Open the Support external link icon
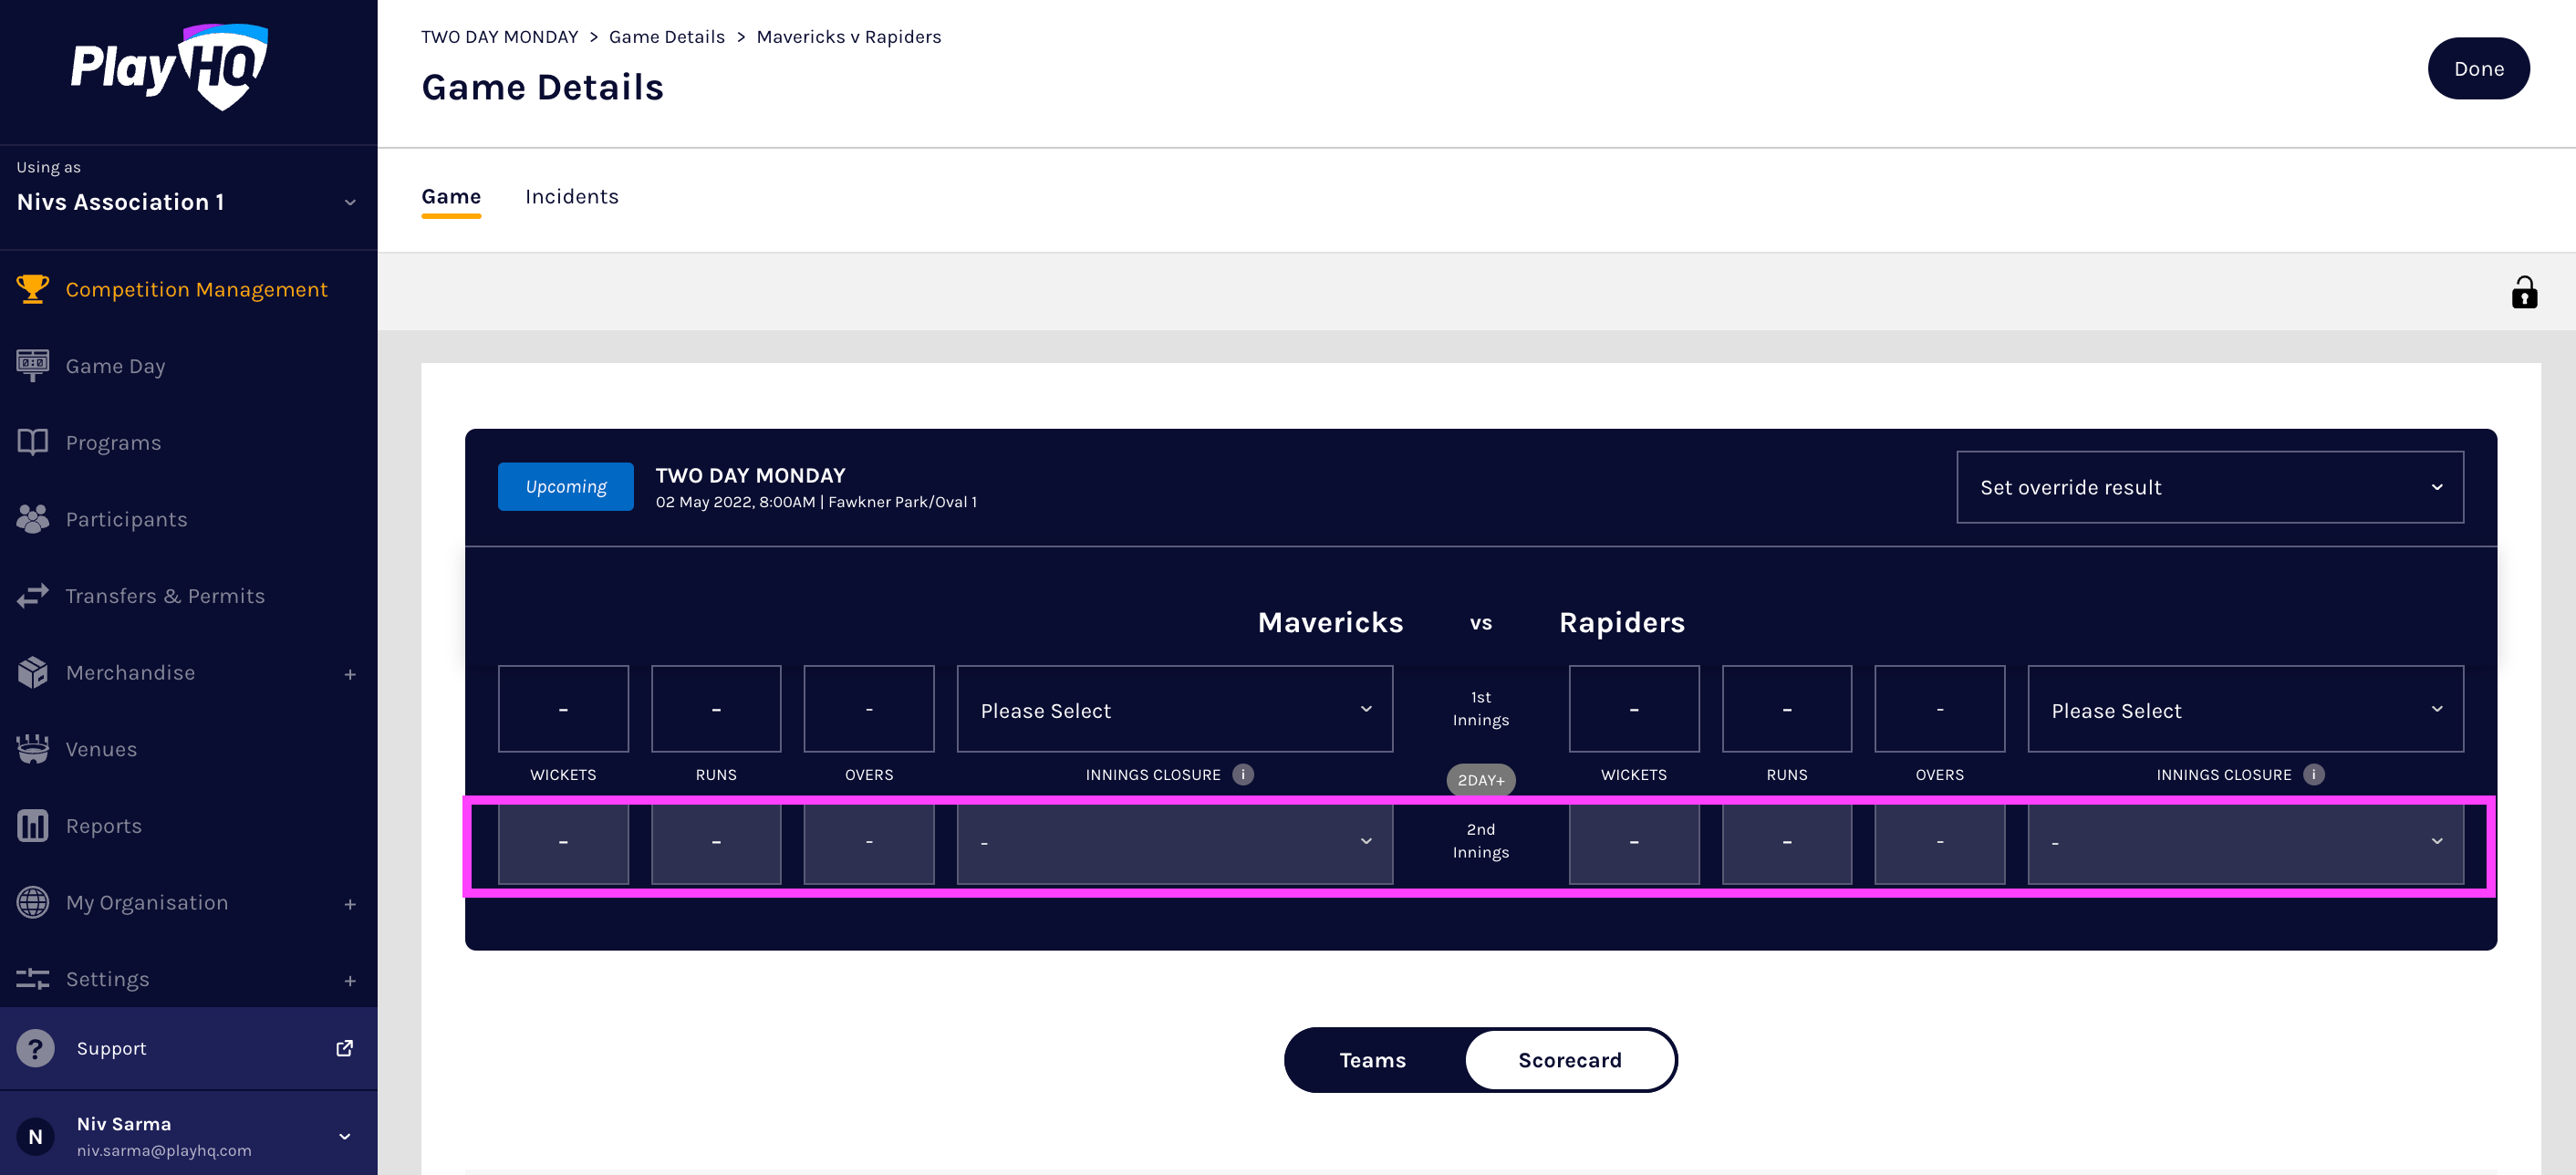Screen dimensions: 2576x1175 [x=344, y=1048]
